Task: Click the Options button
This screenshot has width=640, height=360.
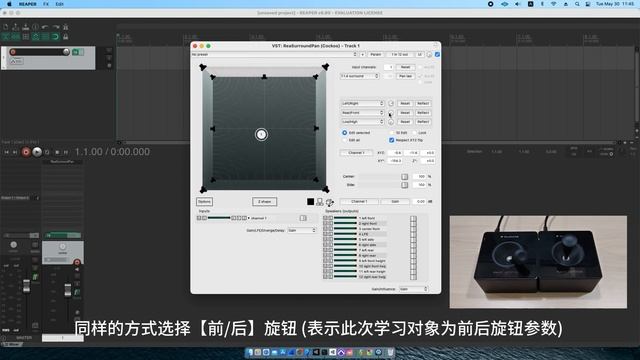Action: (x=204, y=202)
